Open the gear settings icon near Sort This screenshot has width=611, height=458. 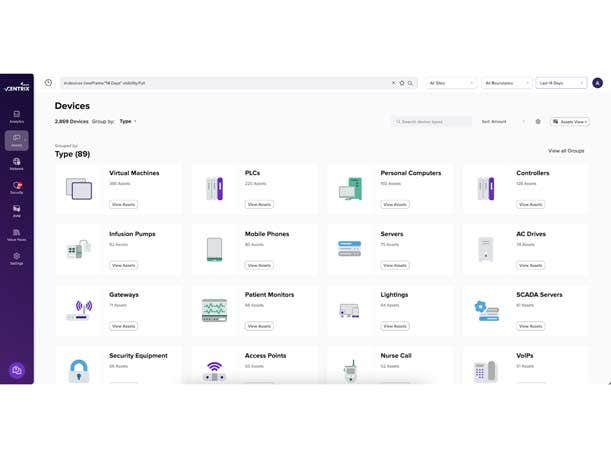pos(538,121)
